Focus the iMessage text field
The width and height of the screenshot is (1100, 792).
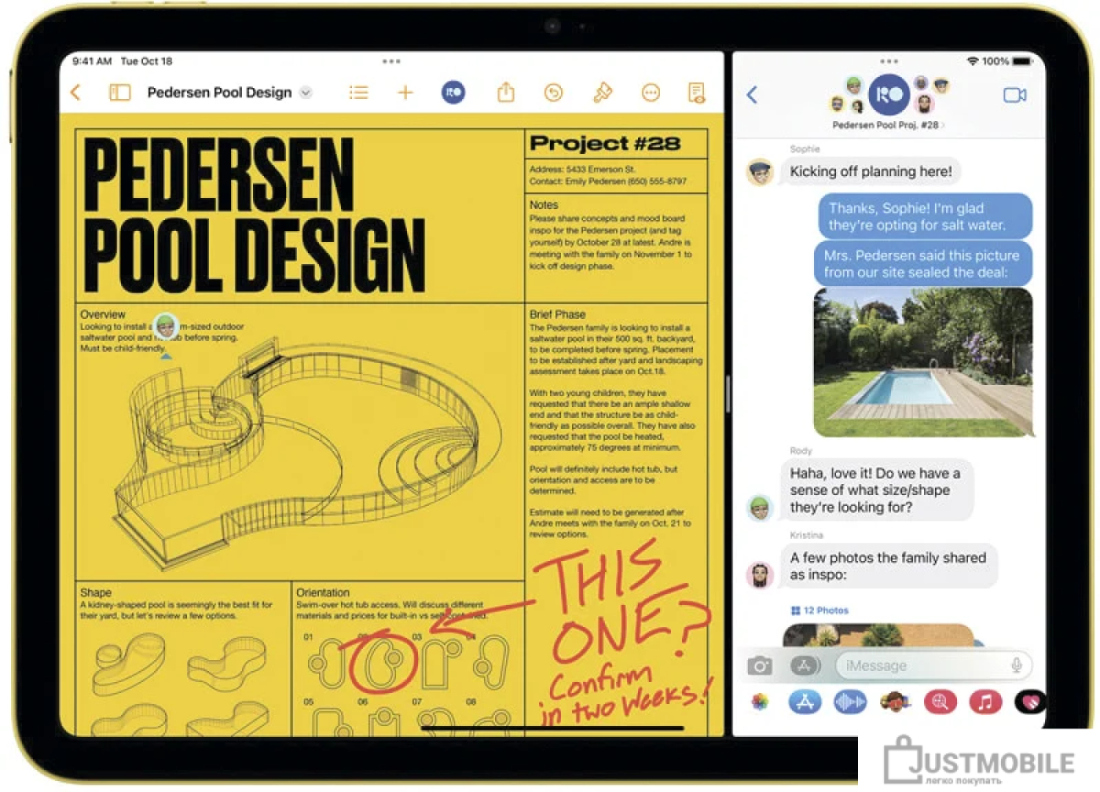934,665
